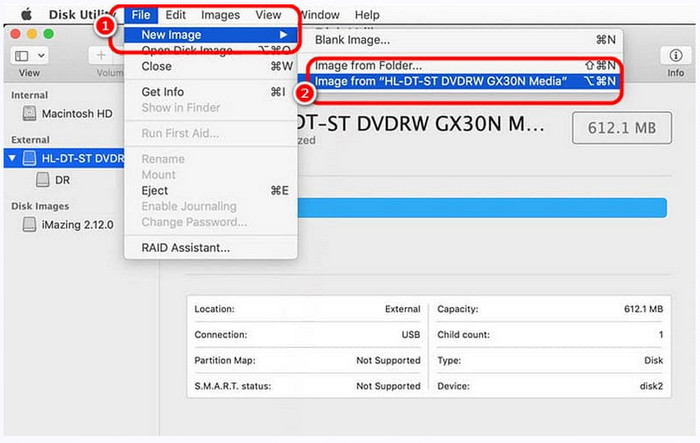This screenshot has height=443, width=700.
Task: Open the View dropdown chevron in toolbar
Action: [41, 55]
